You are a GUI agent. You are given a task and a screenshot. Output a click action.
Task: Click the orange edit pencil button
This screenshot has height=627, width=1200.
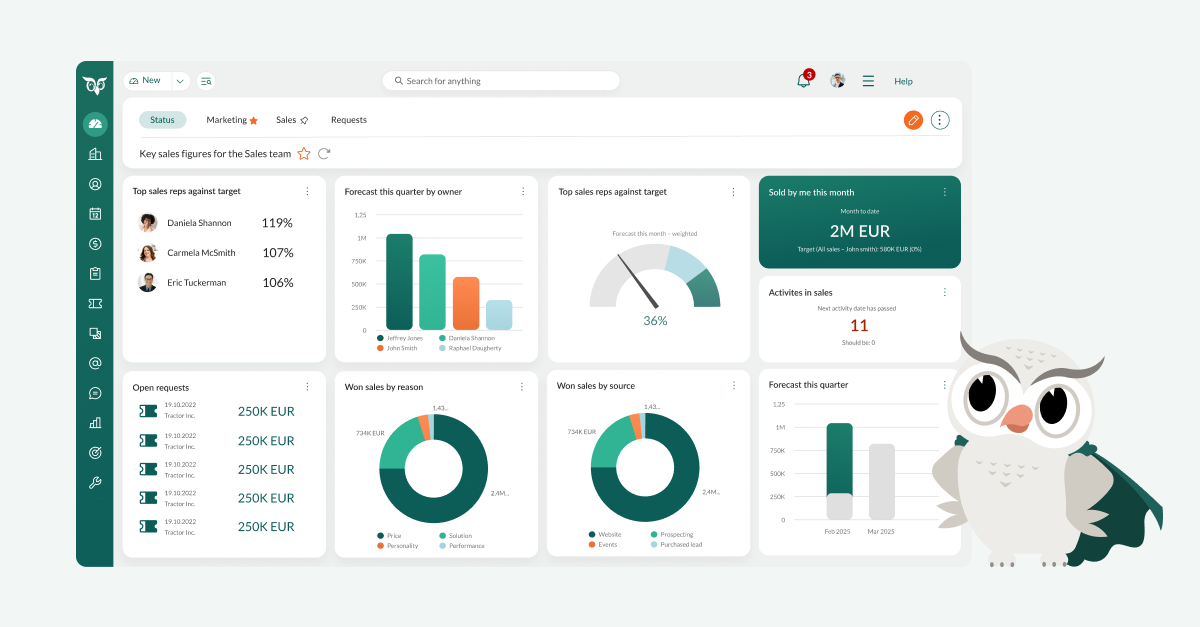(913, 120)
